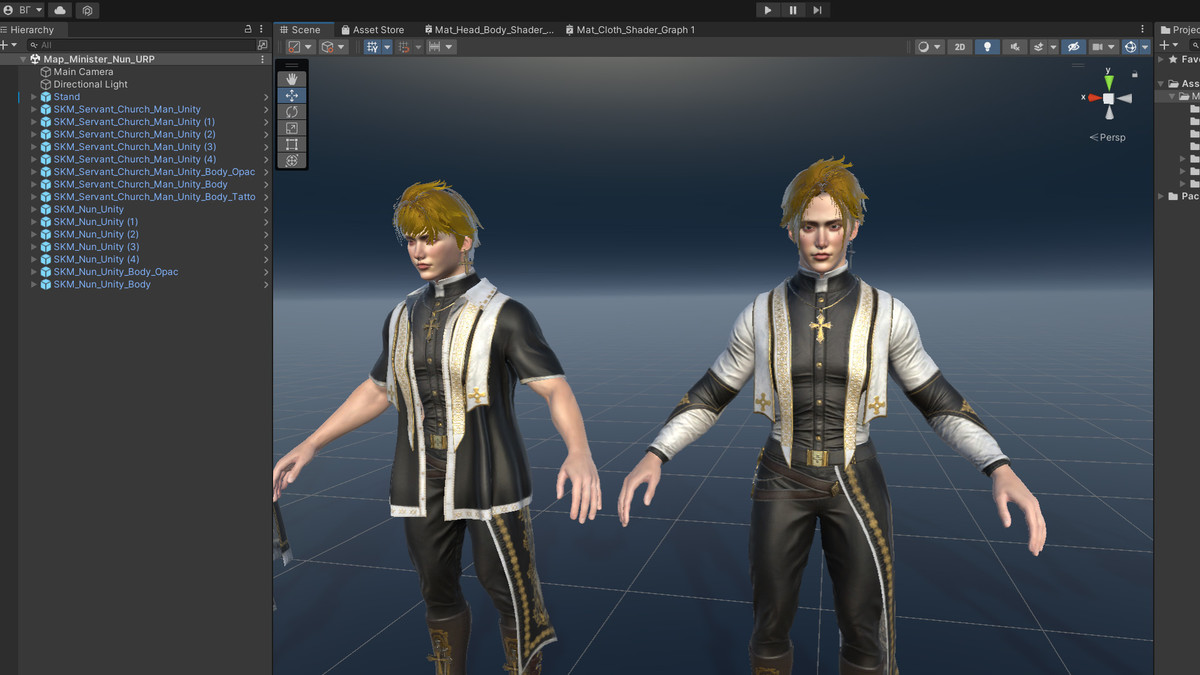Open the Hierarchy create plus dropdown

click(9, 45)
